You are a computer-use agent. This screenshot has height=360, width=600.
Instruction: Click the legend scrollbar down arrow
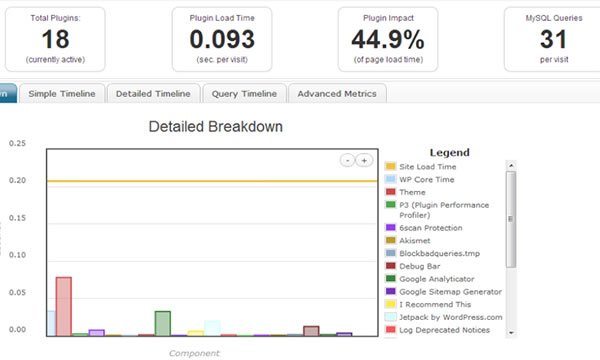511,333
